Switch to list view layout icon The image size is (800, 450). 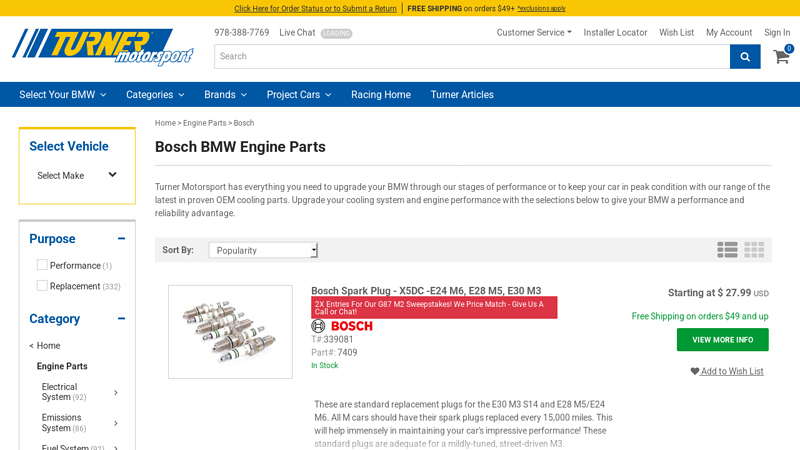pyautogui.click(x=727, y=249)
